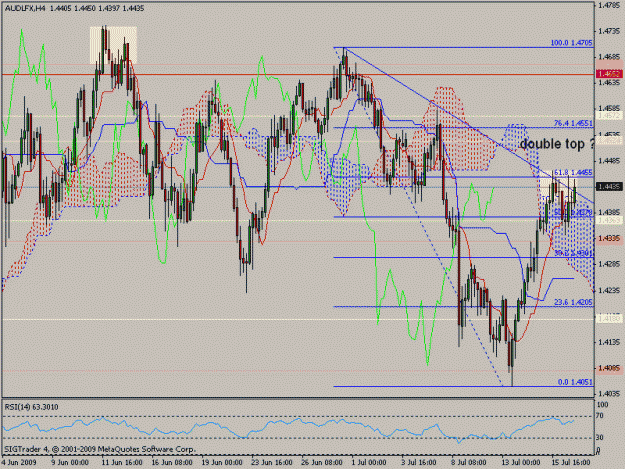Select the '100.0 1.4705' Fibonacci level label
The height and width of the screenshot is (469, 625).
point(572,43)
